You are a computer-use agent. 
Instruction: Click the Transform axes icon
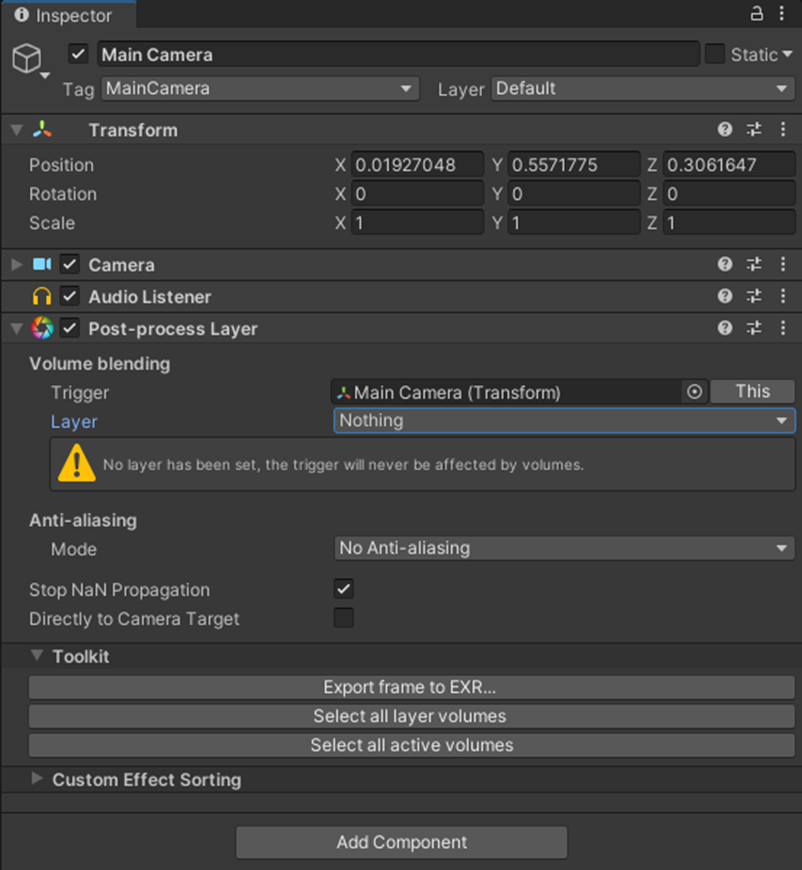tap(42, 129)
